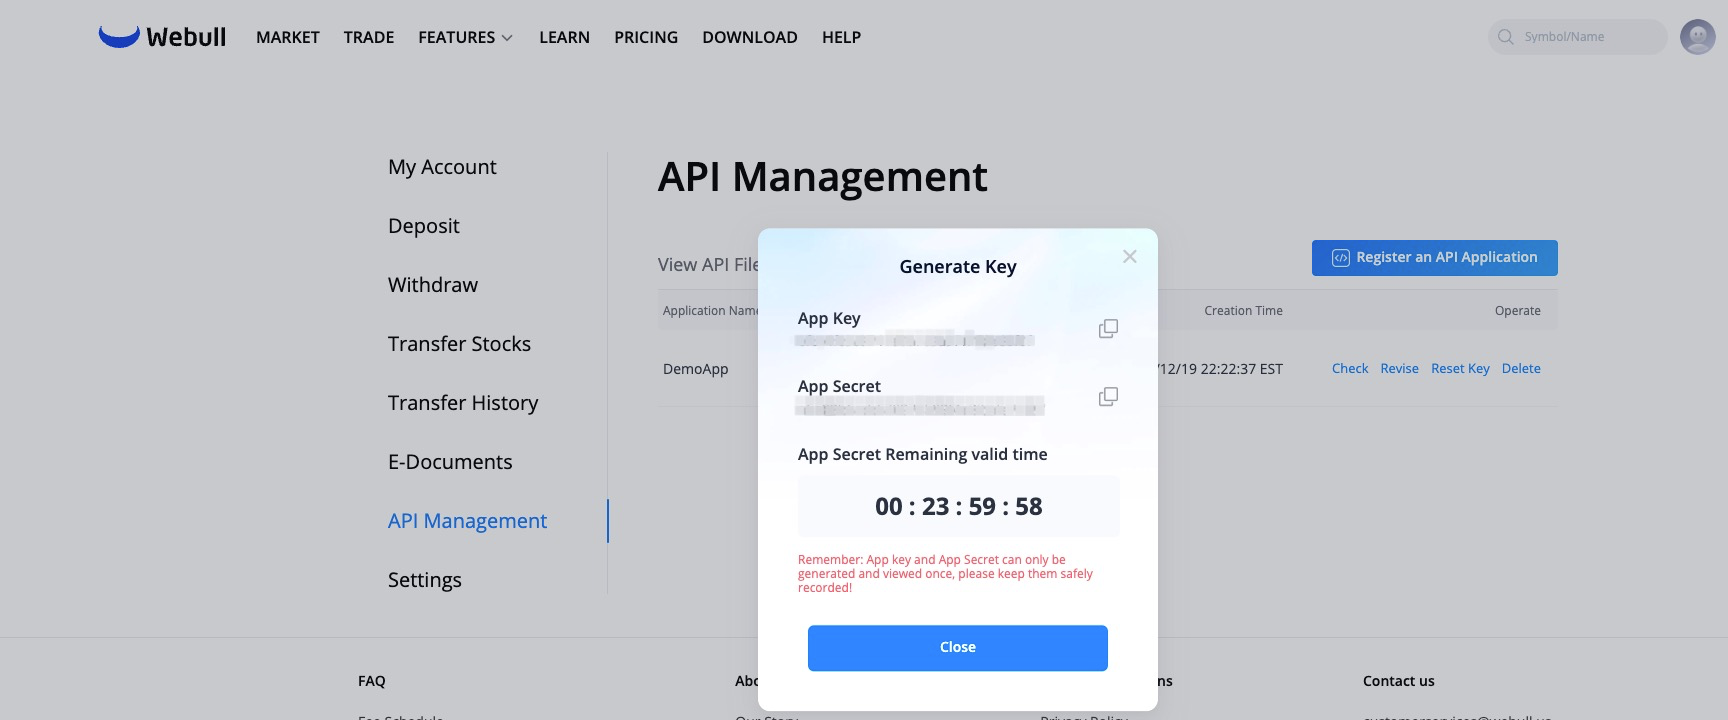1728x720 pixels.
Task: Copy the App Secret value
Action: 1108,397
